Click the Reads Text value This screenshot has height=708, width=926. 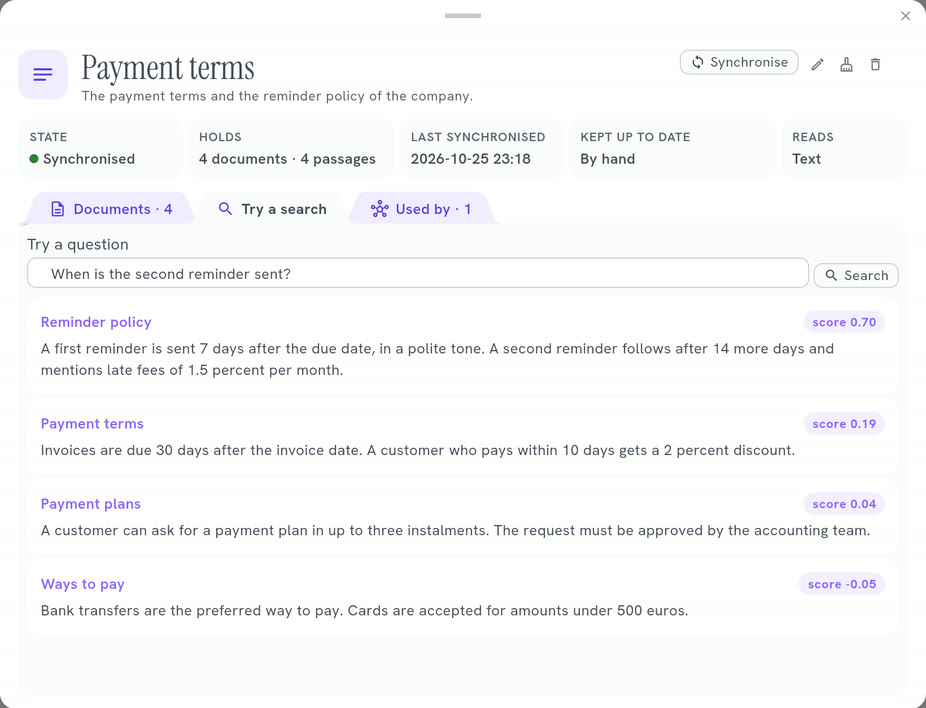(x=807, y=159)
